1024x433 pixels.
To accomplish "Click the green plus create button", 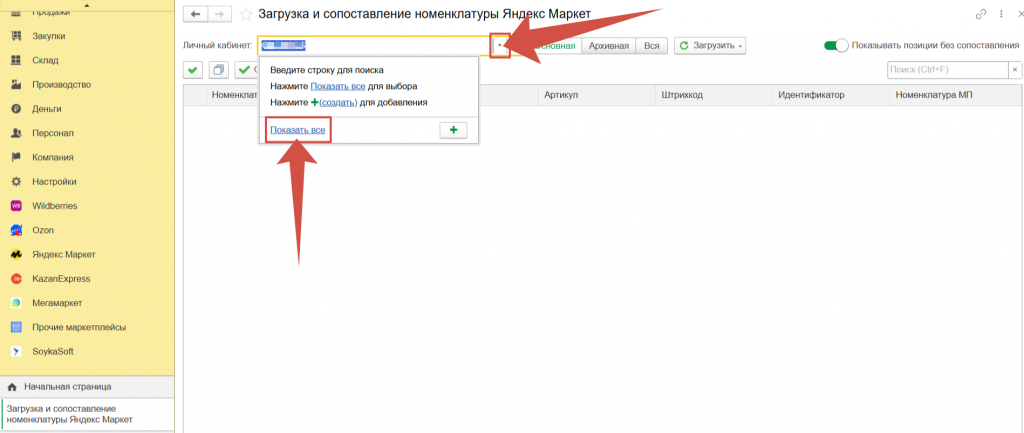I will click(x=453, y=131).
